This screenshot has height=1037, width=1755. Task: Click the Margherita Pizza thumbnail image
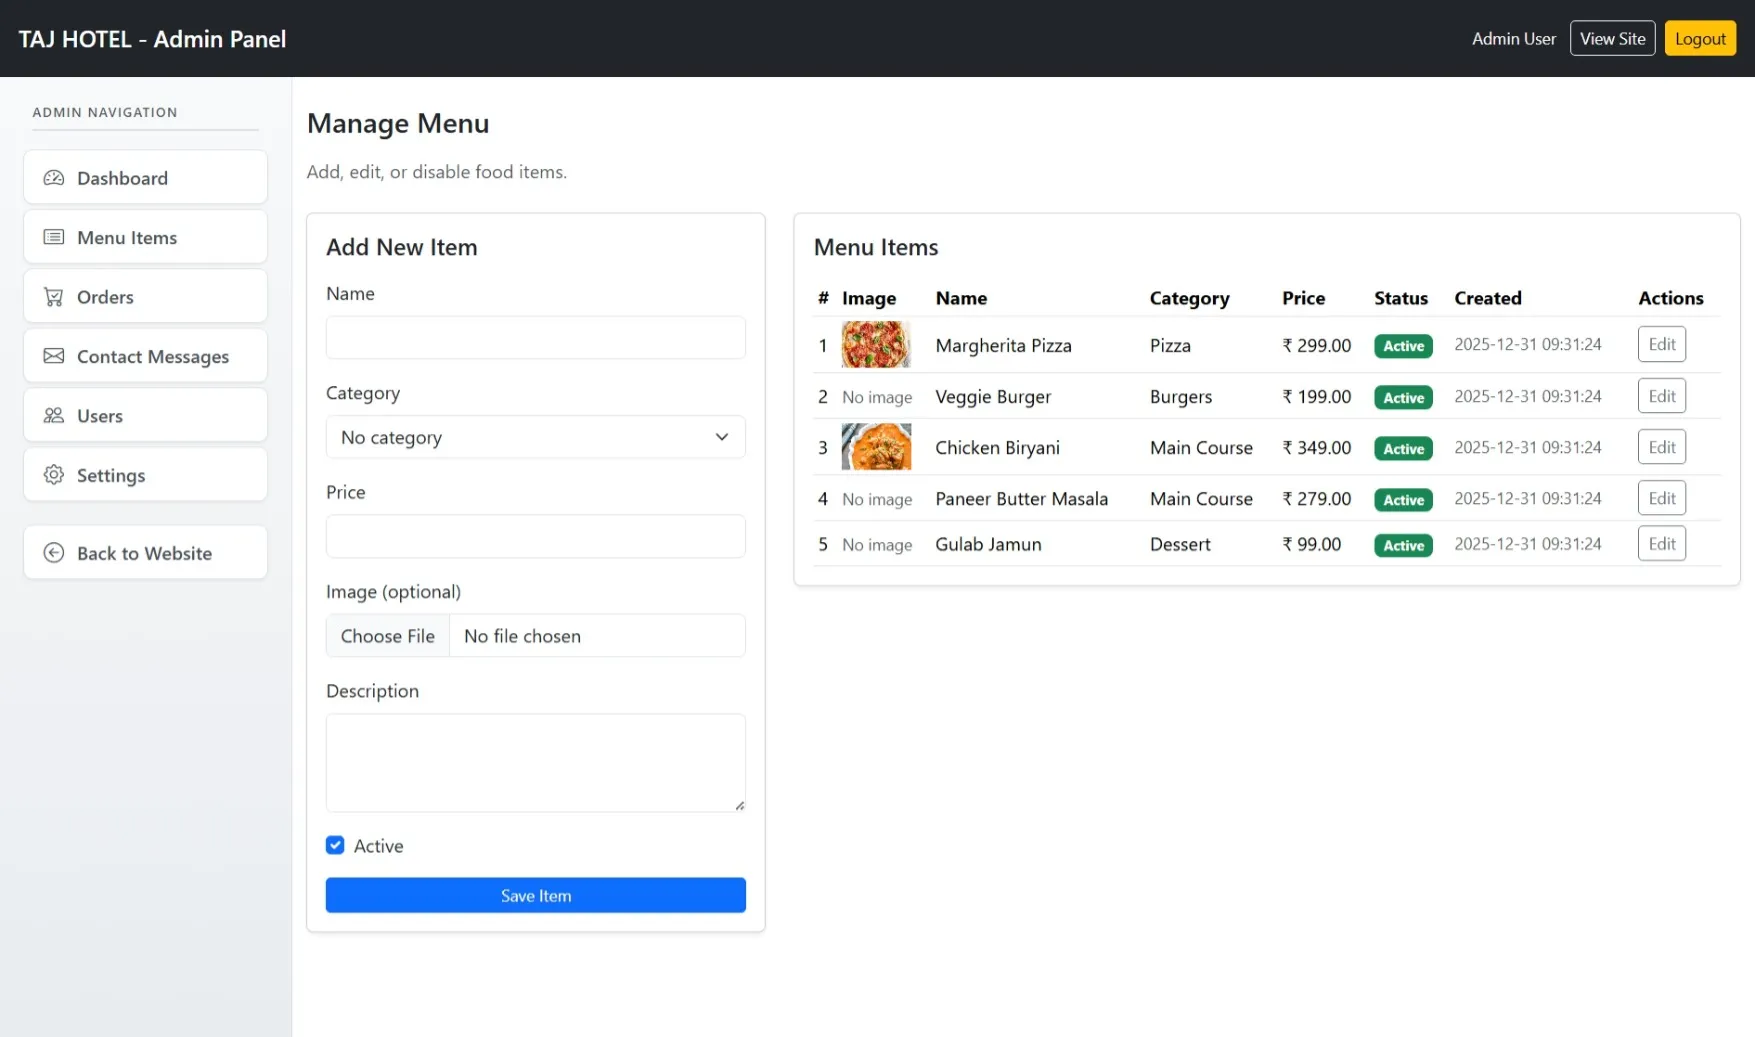pyautogui.click(x=876, y=345)
